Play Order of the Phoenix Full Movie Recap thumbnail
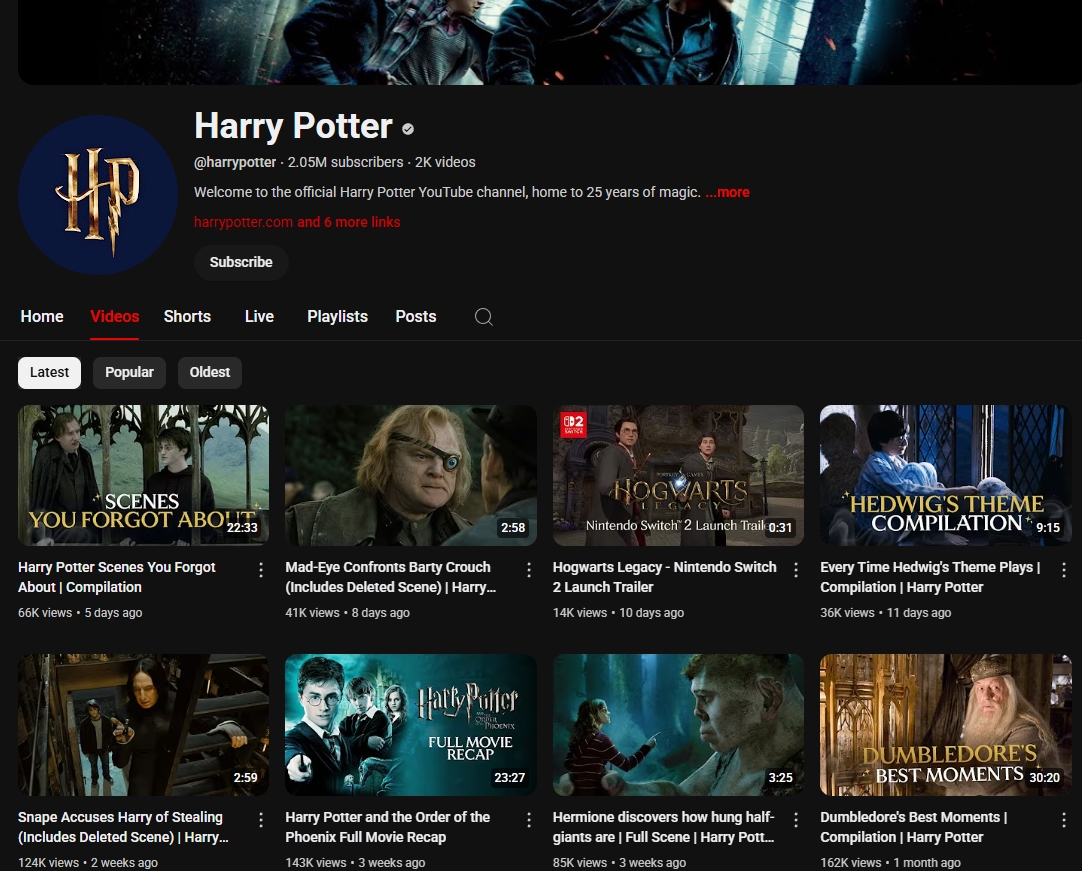The image size is (1082, 871). 411,725
